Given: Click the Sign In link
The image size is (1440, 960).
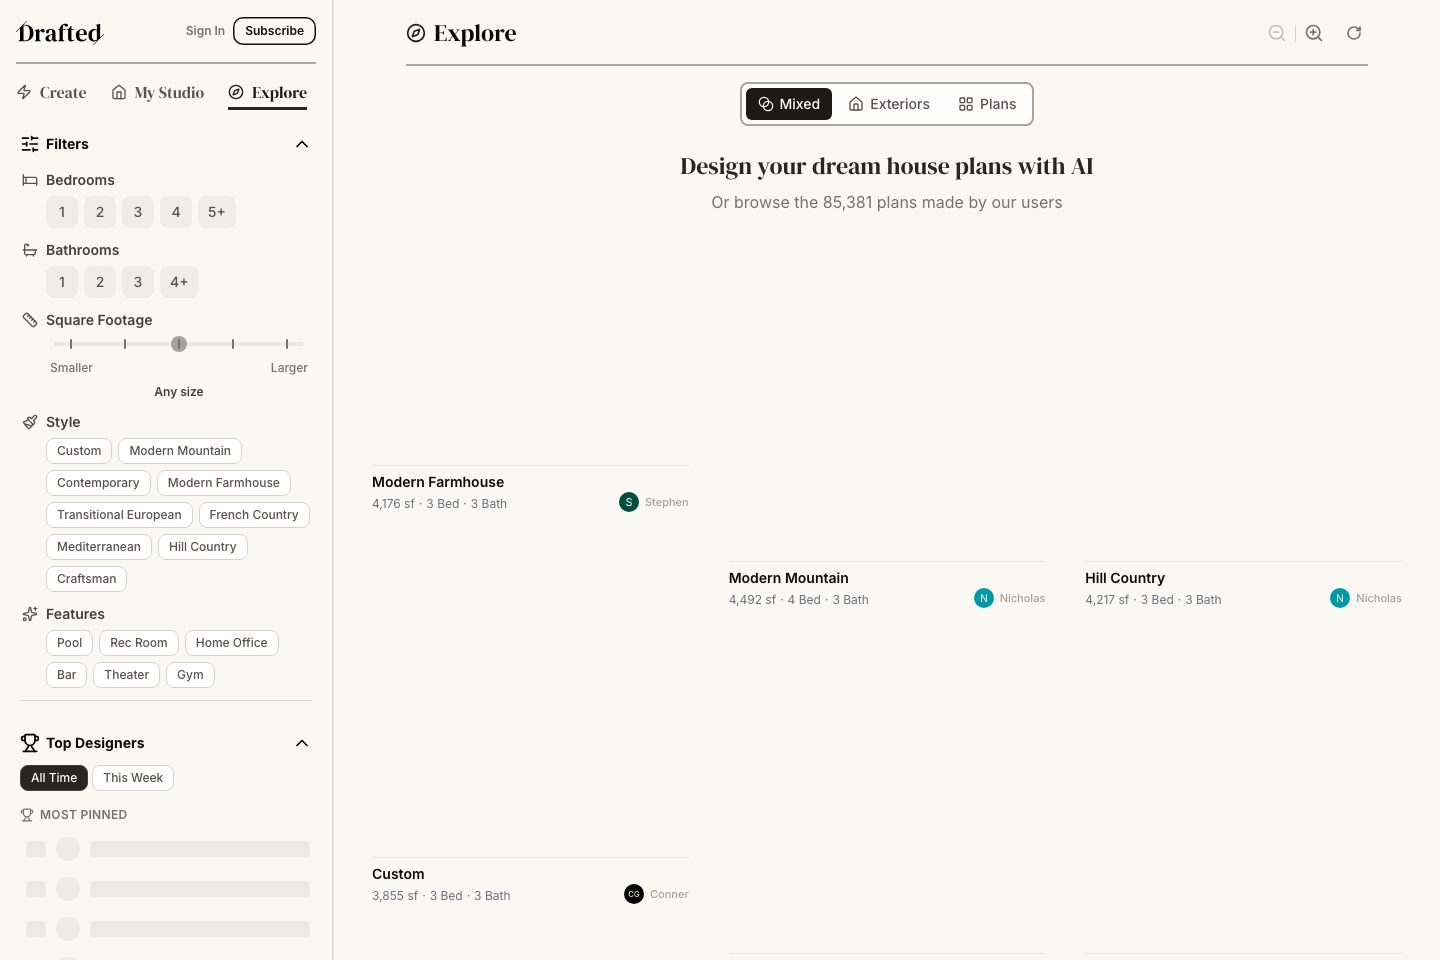Looking at the screenshot, I should pyautogui.click(x=205, y=31).
